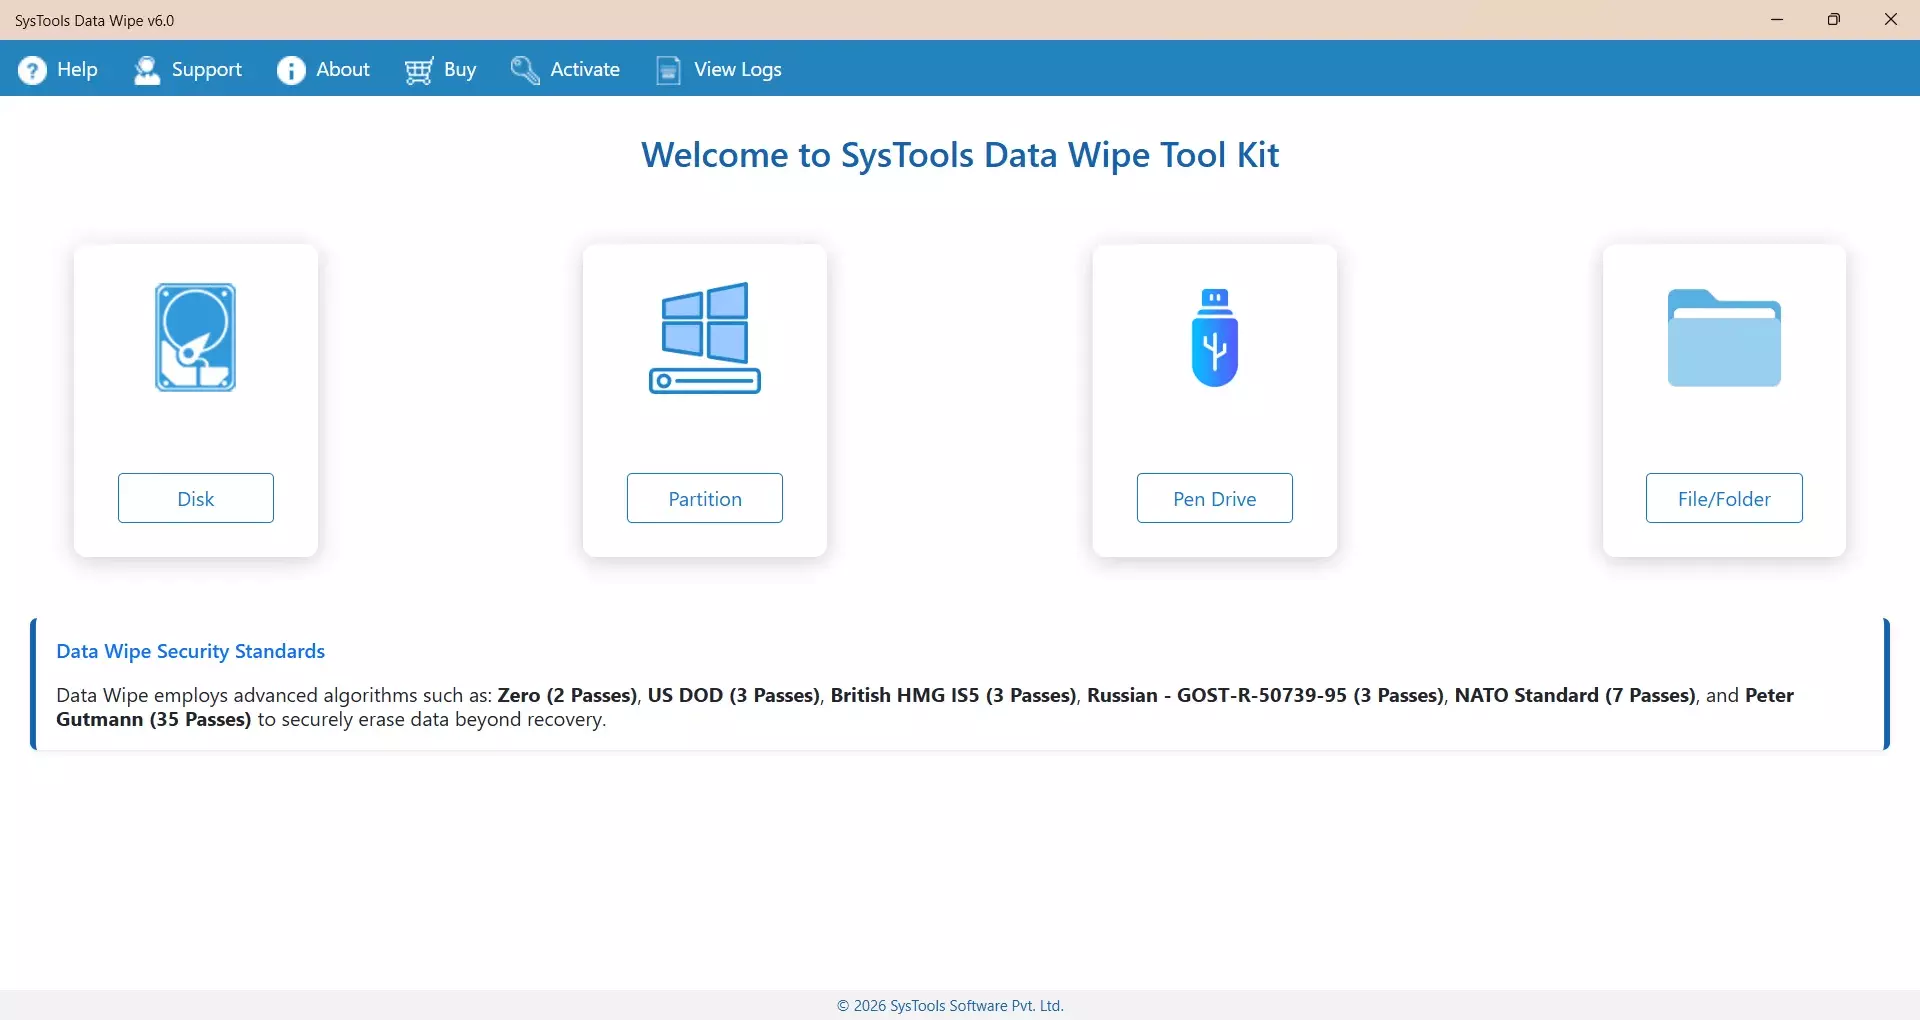Click the SysTools copyright footer text
Screen dimensions: 1920x1020
[x=950, y=1006]
